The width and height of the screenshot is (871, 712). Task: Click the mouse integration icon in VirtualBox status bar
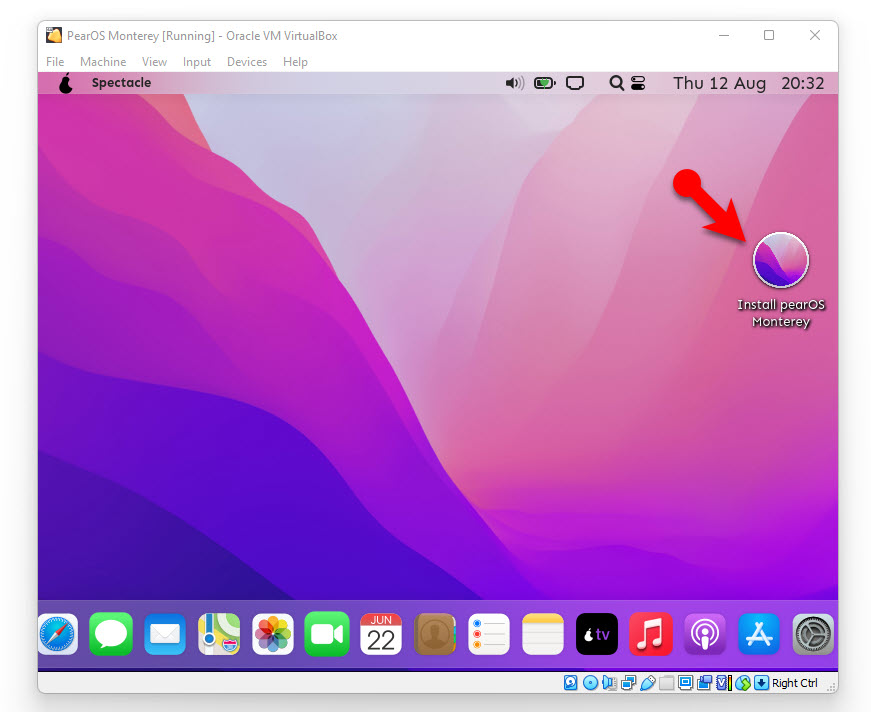pyautogui.click(x=743, y=683)
